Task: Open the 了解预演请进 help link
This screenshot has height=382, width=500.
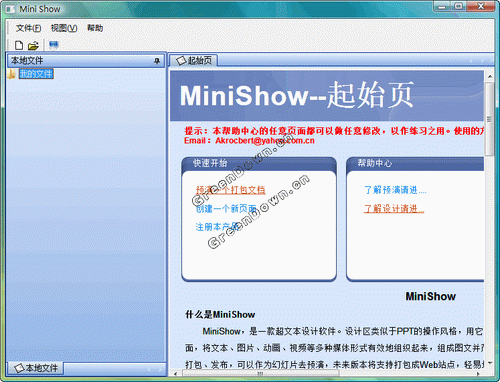Action: coord(395,190)
